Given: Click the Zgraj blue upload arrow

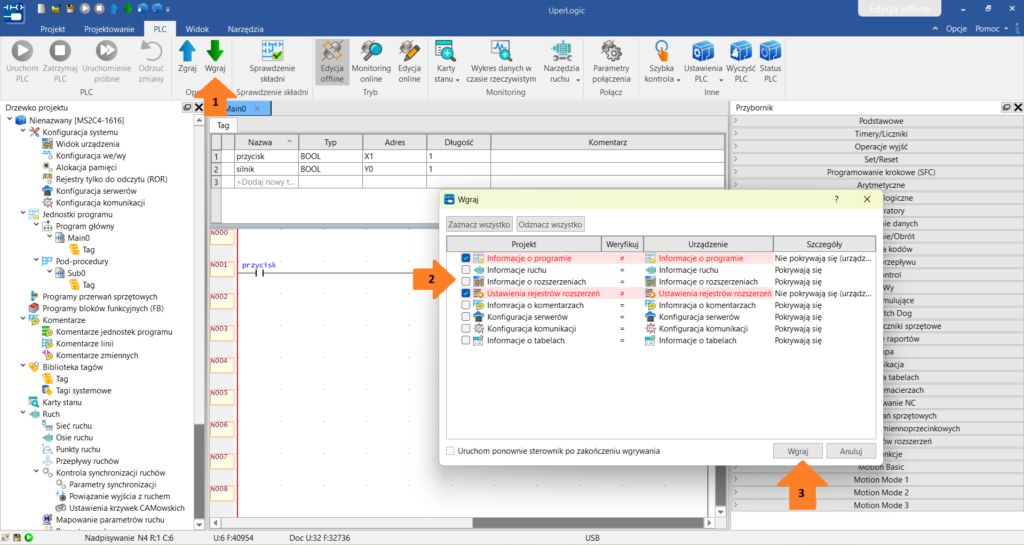Looking at the screenshot, I should 187,51.
